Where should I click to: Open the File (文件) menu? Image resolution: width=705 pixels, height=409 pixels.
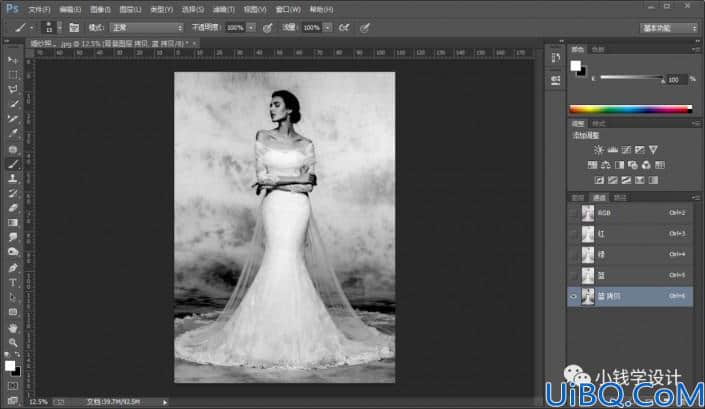tap(39, 9)
